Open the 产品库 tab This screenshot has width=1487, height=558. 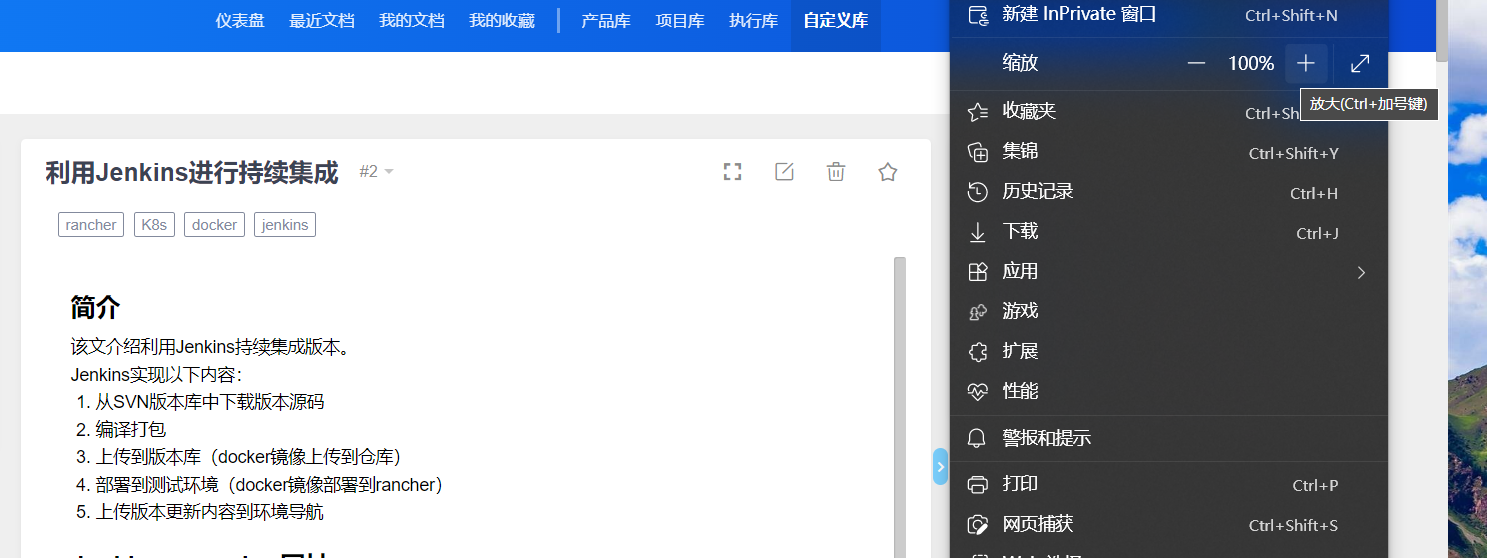[606, 21]
